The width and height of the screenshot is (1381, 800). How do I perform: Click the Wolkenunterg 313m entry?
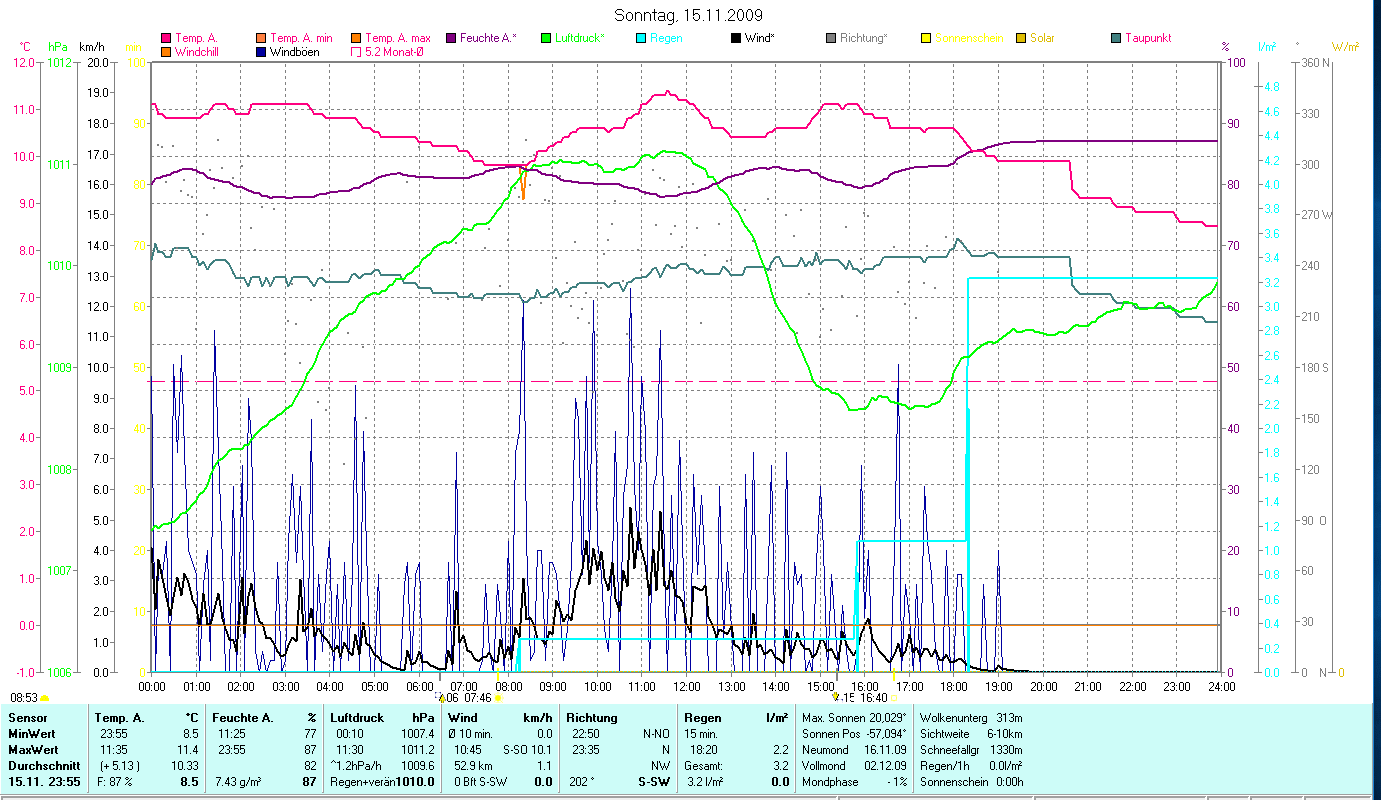point(970,718)
